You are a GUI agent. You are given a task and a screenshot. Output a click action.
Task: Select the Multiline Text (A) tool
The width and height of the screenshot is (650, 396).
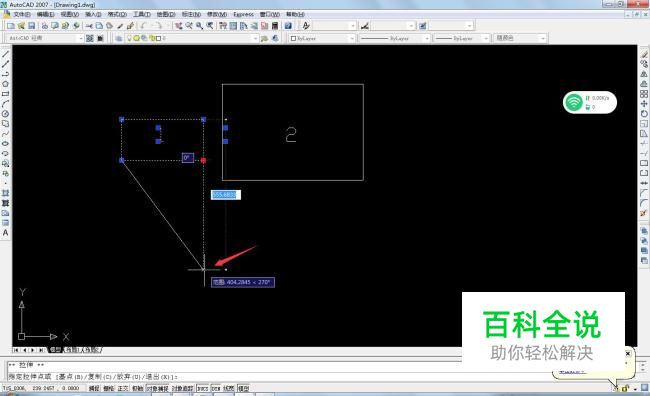pyautogui.click(x=5, y=233)
